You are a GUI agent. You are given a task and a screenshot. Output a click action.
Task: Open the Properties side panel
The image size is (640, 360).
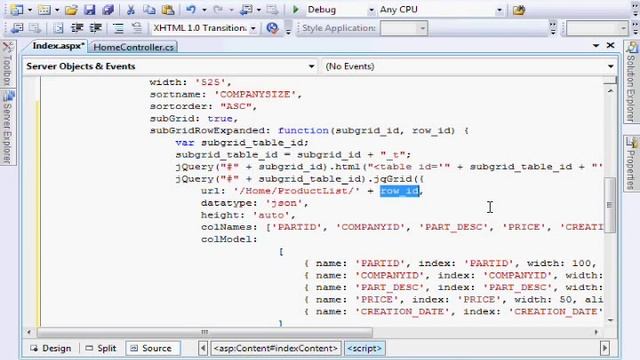tap(631, 163)
